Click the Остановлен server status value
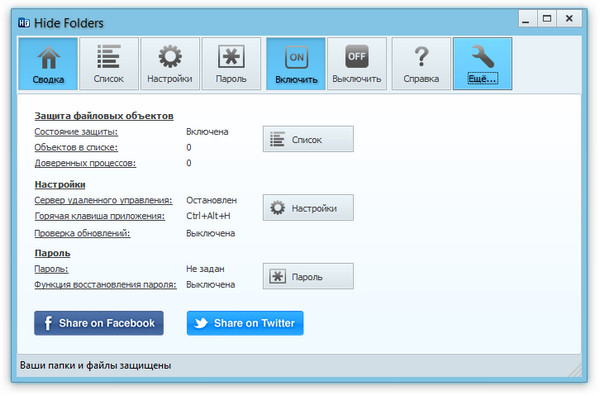 coord(212,200)
